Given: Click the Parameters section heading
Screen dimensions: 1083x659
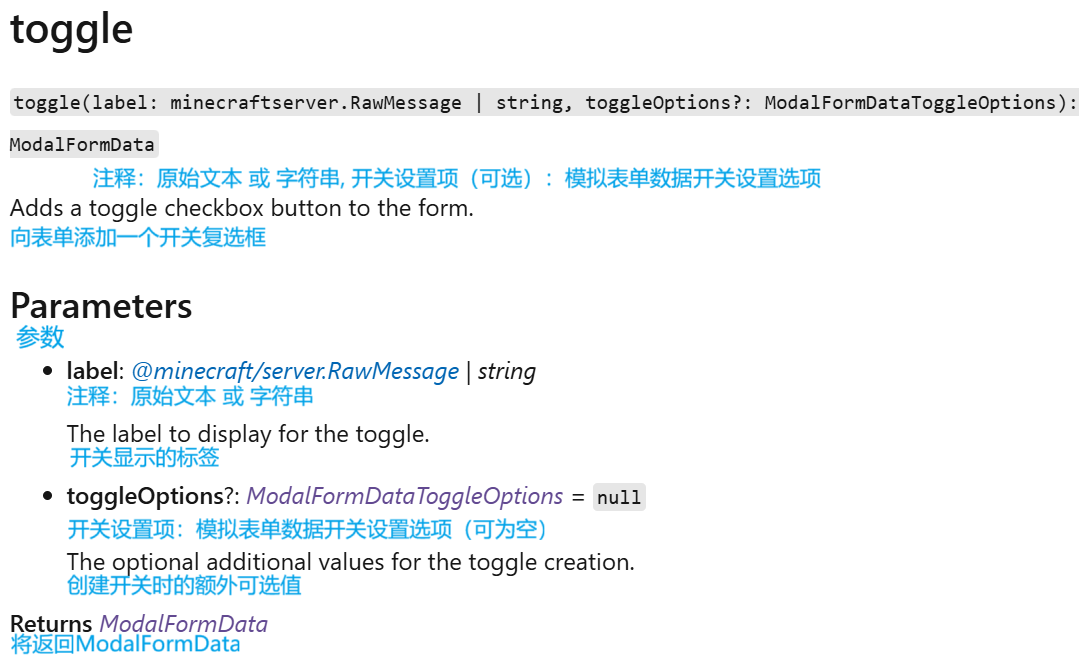Looking at the screenshot, I should point(101,306).
